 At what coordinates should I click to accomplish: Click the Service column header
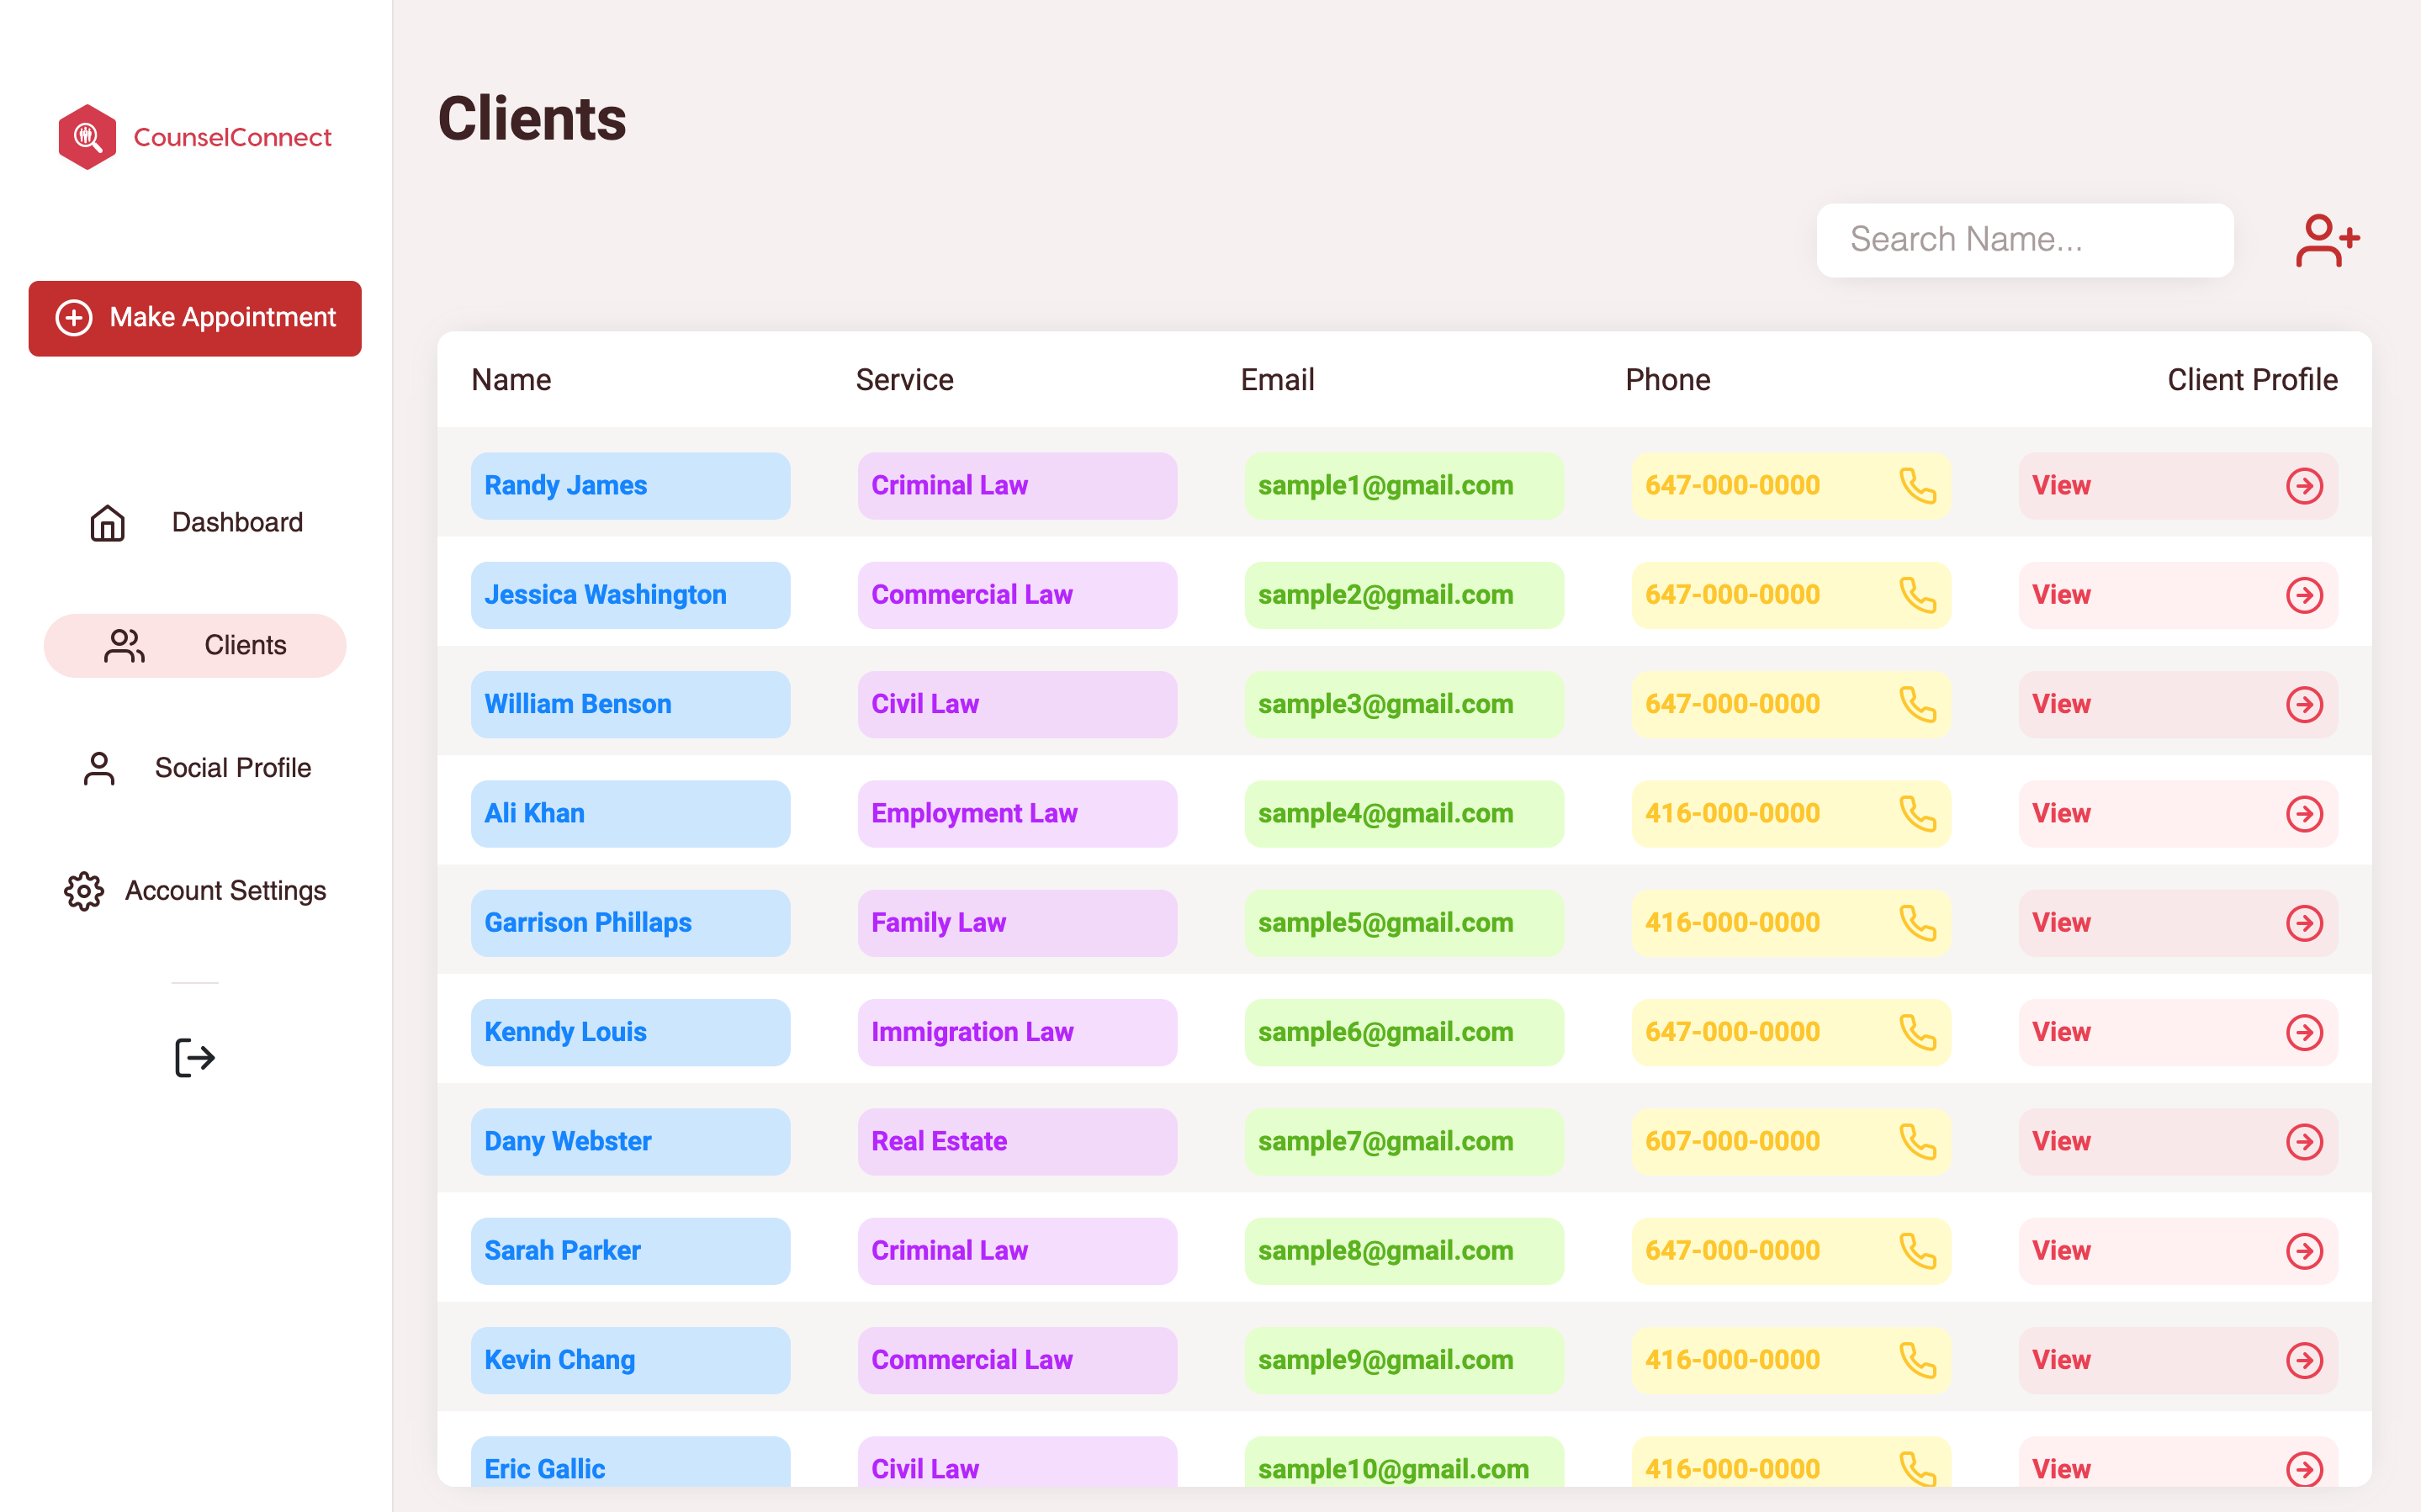904,380
